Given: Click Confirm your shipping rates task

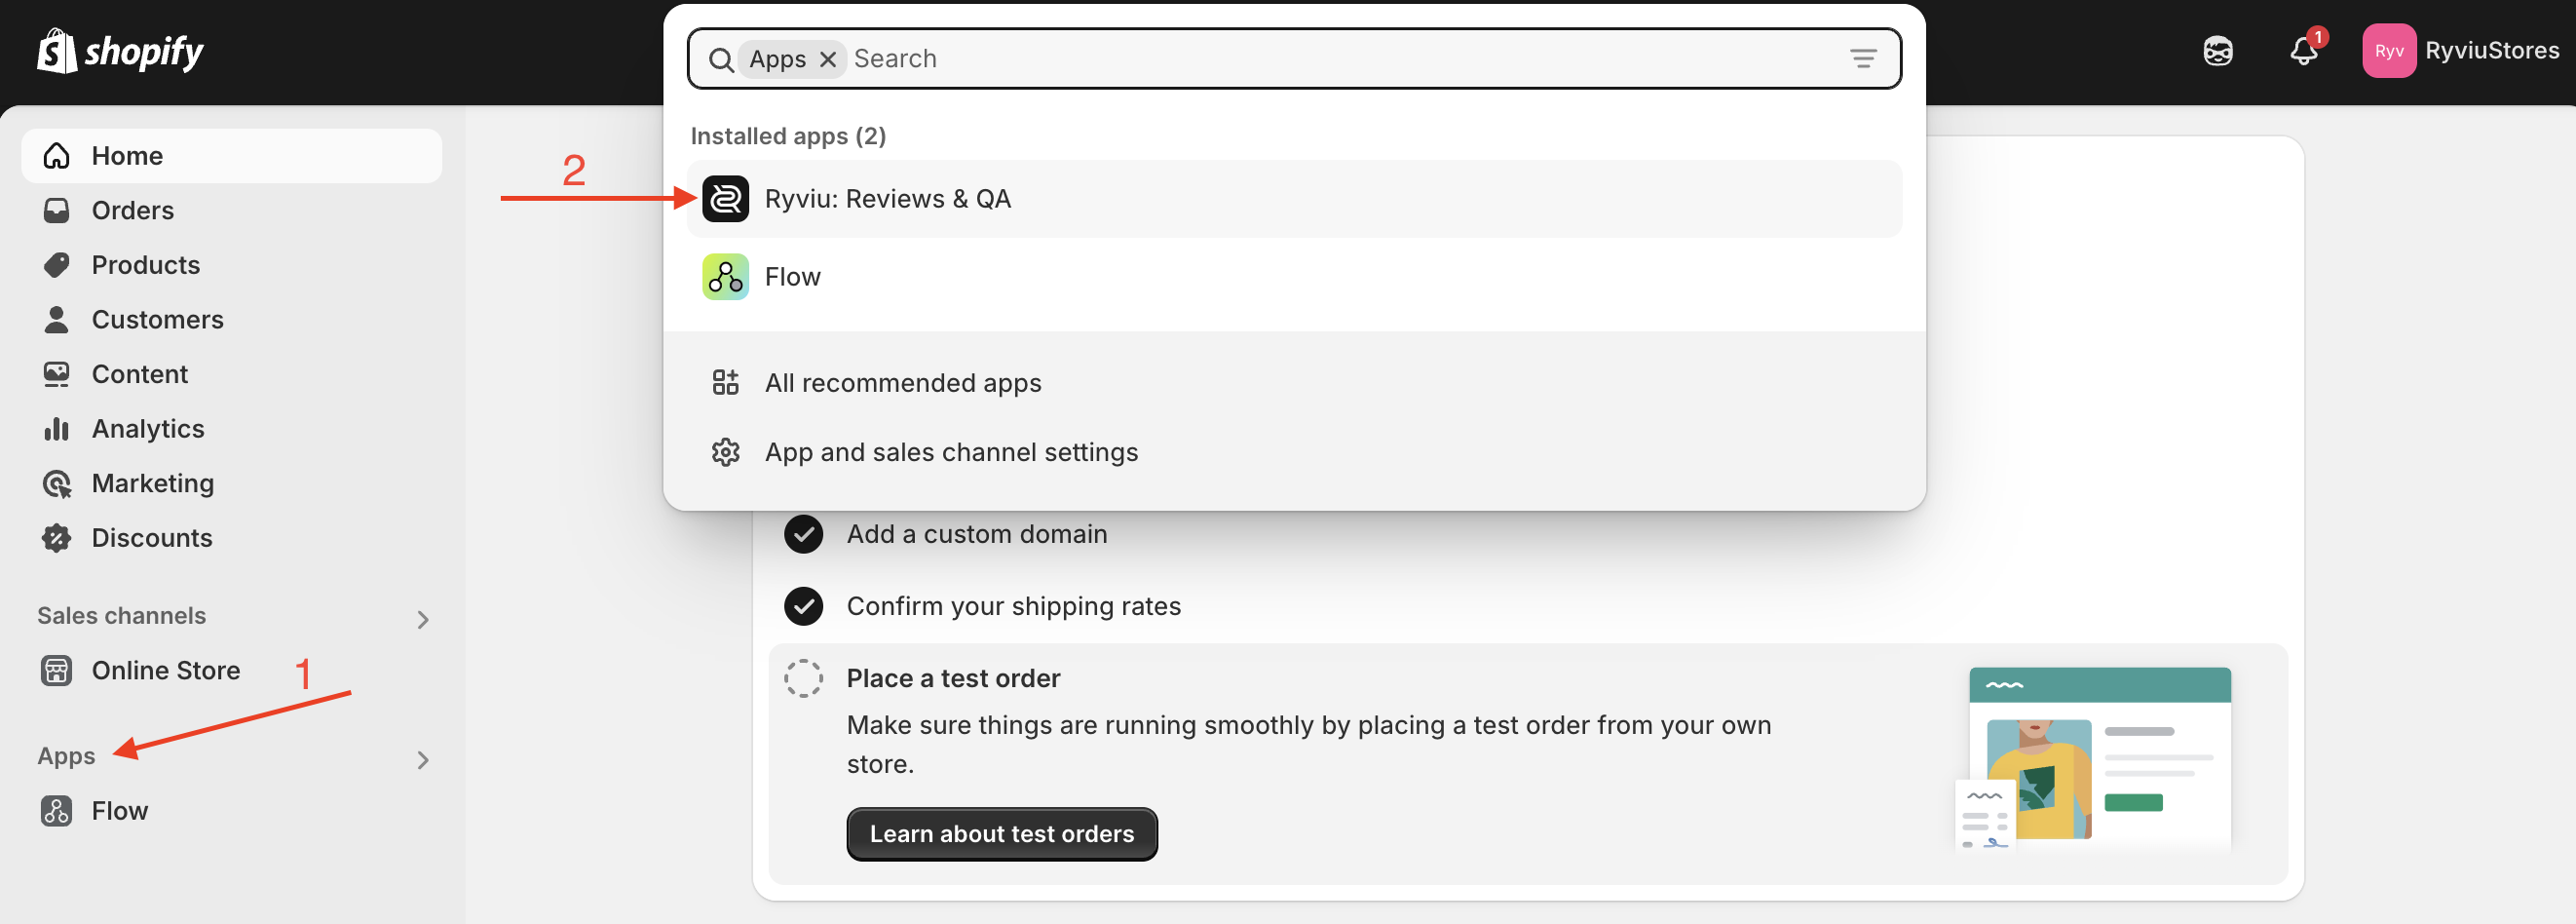Looking at the screenshot, I should tap(1014, 606).
